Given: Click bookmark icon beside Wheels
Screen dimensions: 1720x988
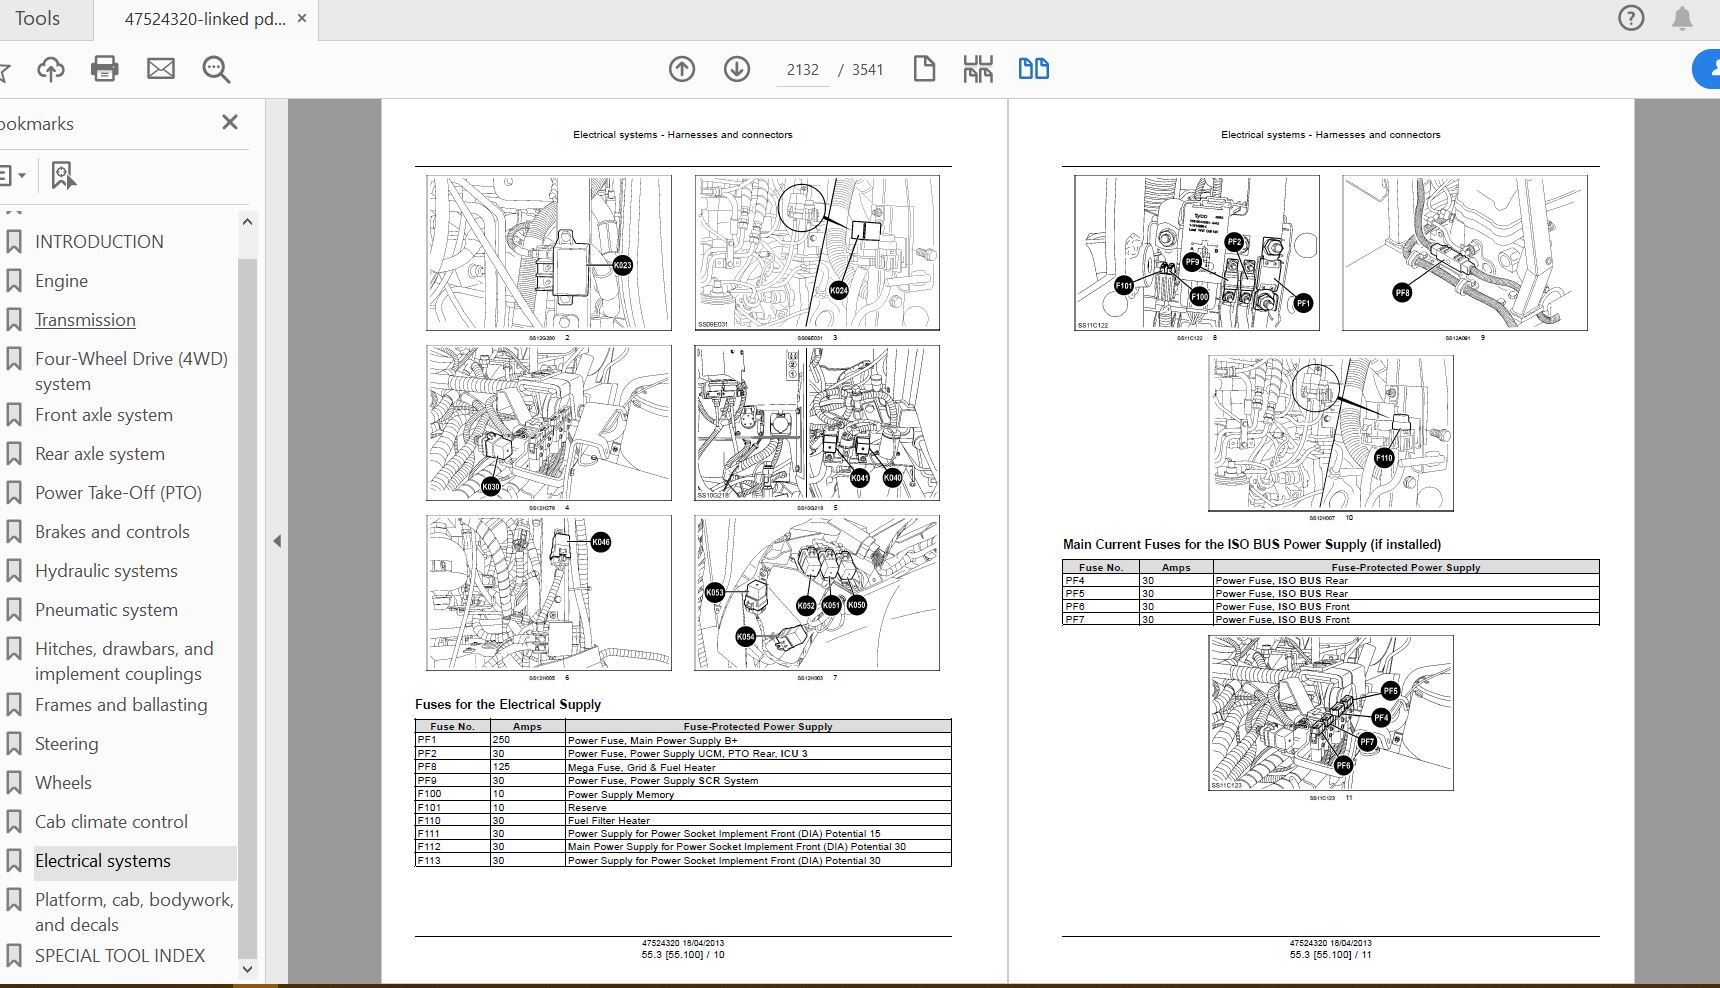Looking at the screenshot, I should pos(14,783).
